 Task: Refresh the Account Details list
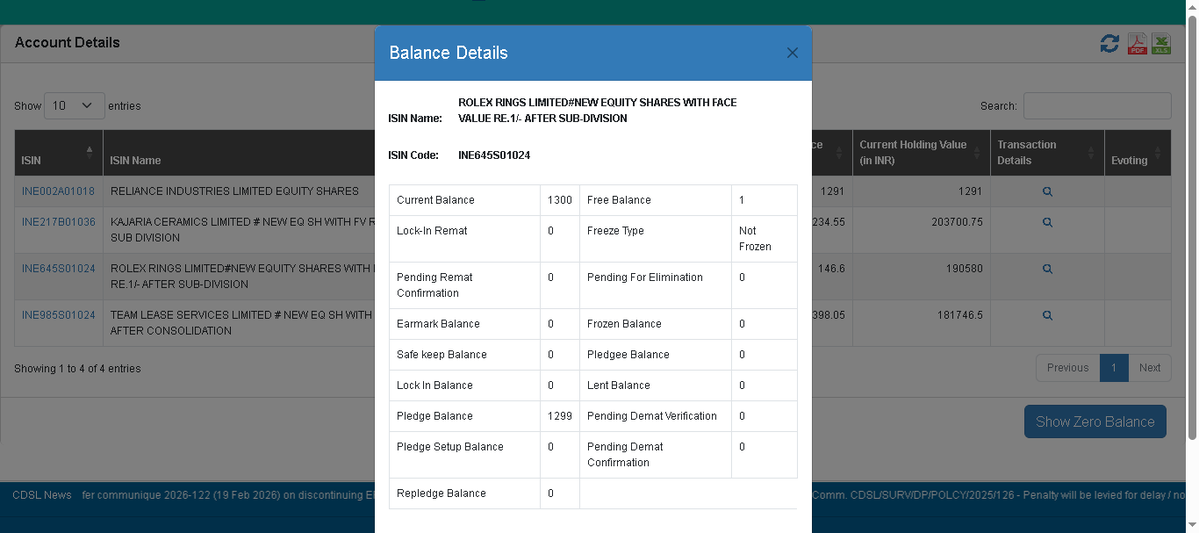(1110, 44)
